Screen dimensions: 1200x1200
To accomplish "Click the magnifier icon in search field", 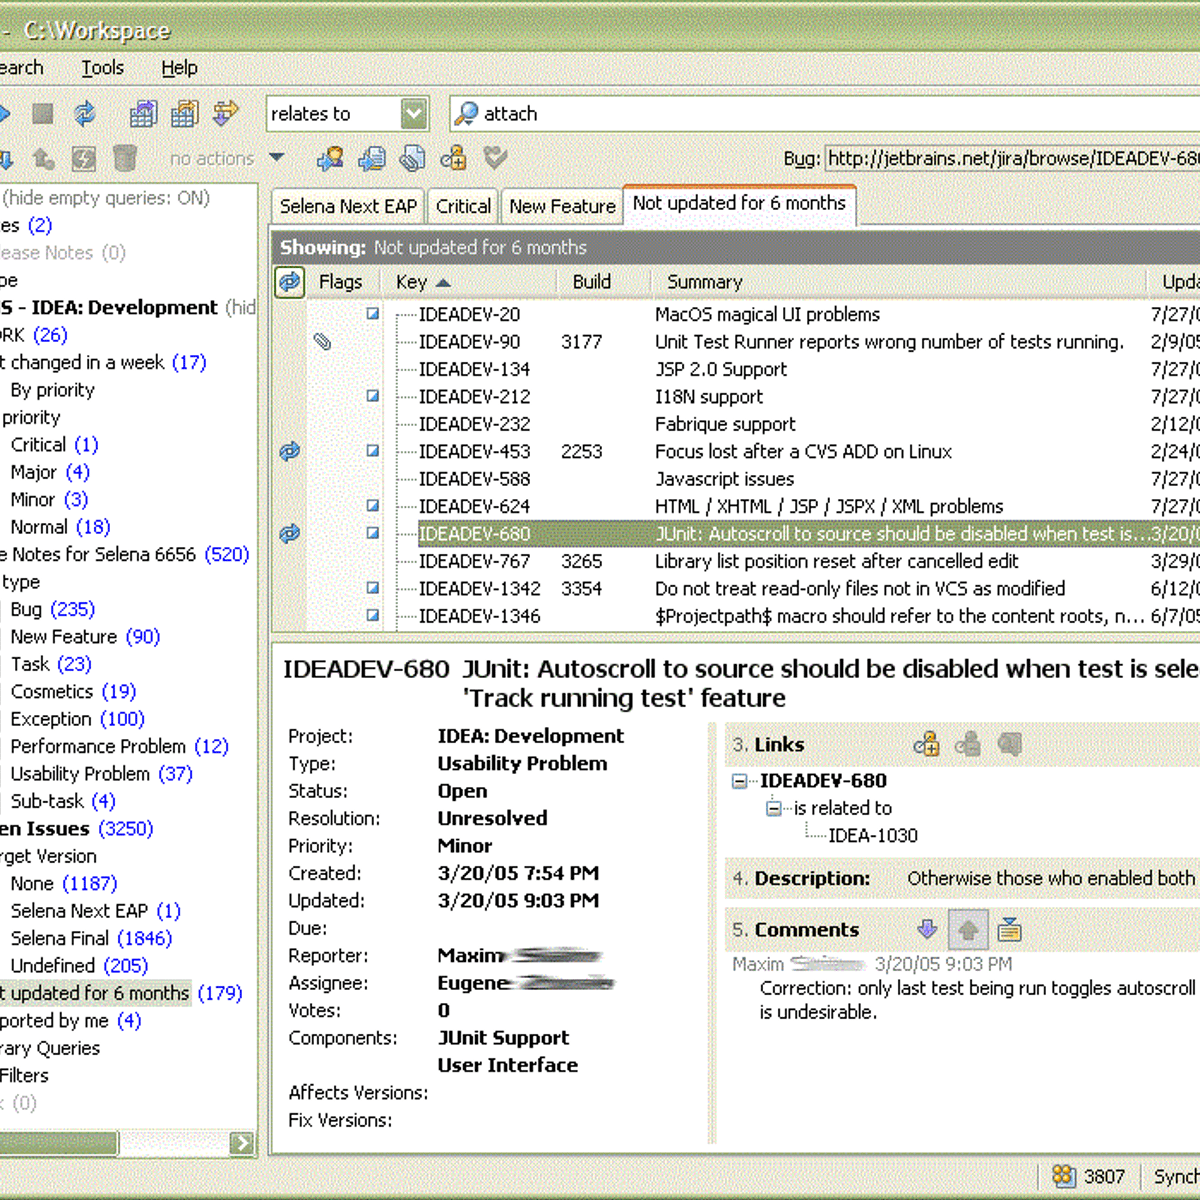I will point(466,114).
